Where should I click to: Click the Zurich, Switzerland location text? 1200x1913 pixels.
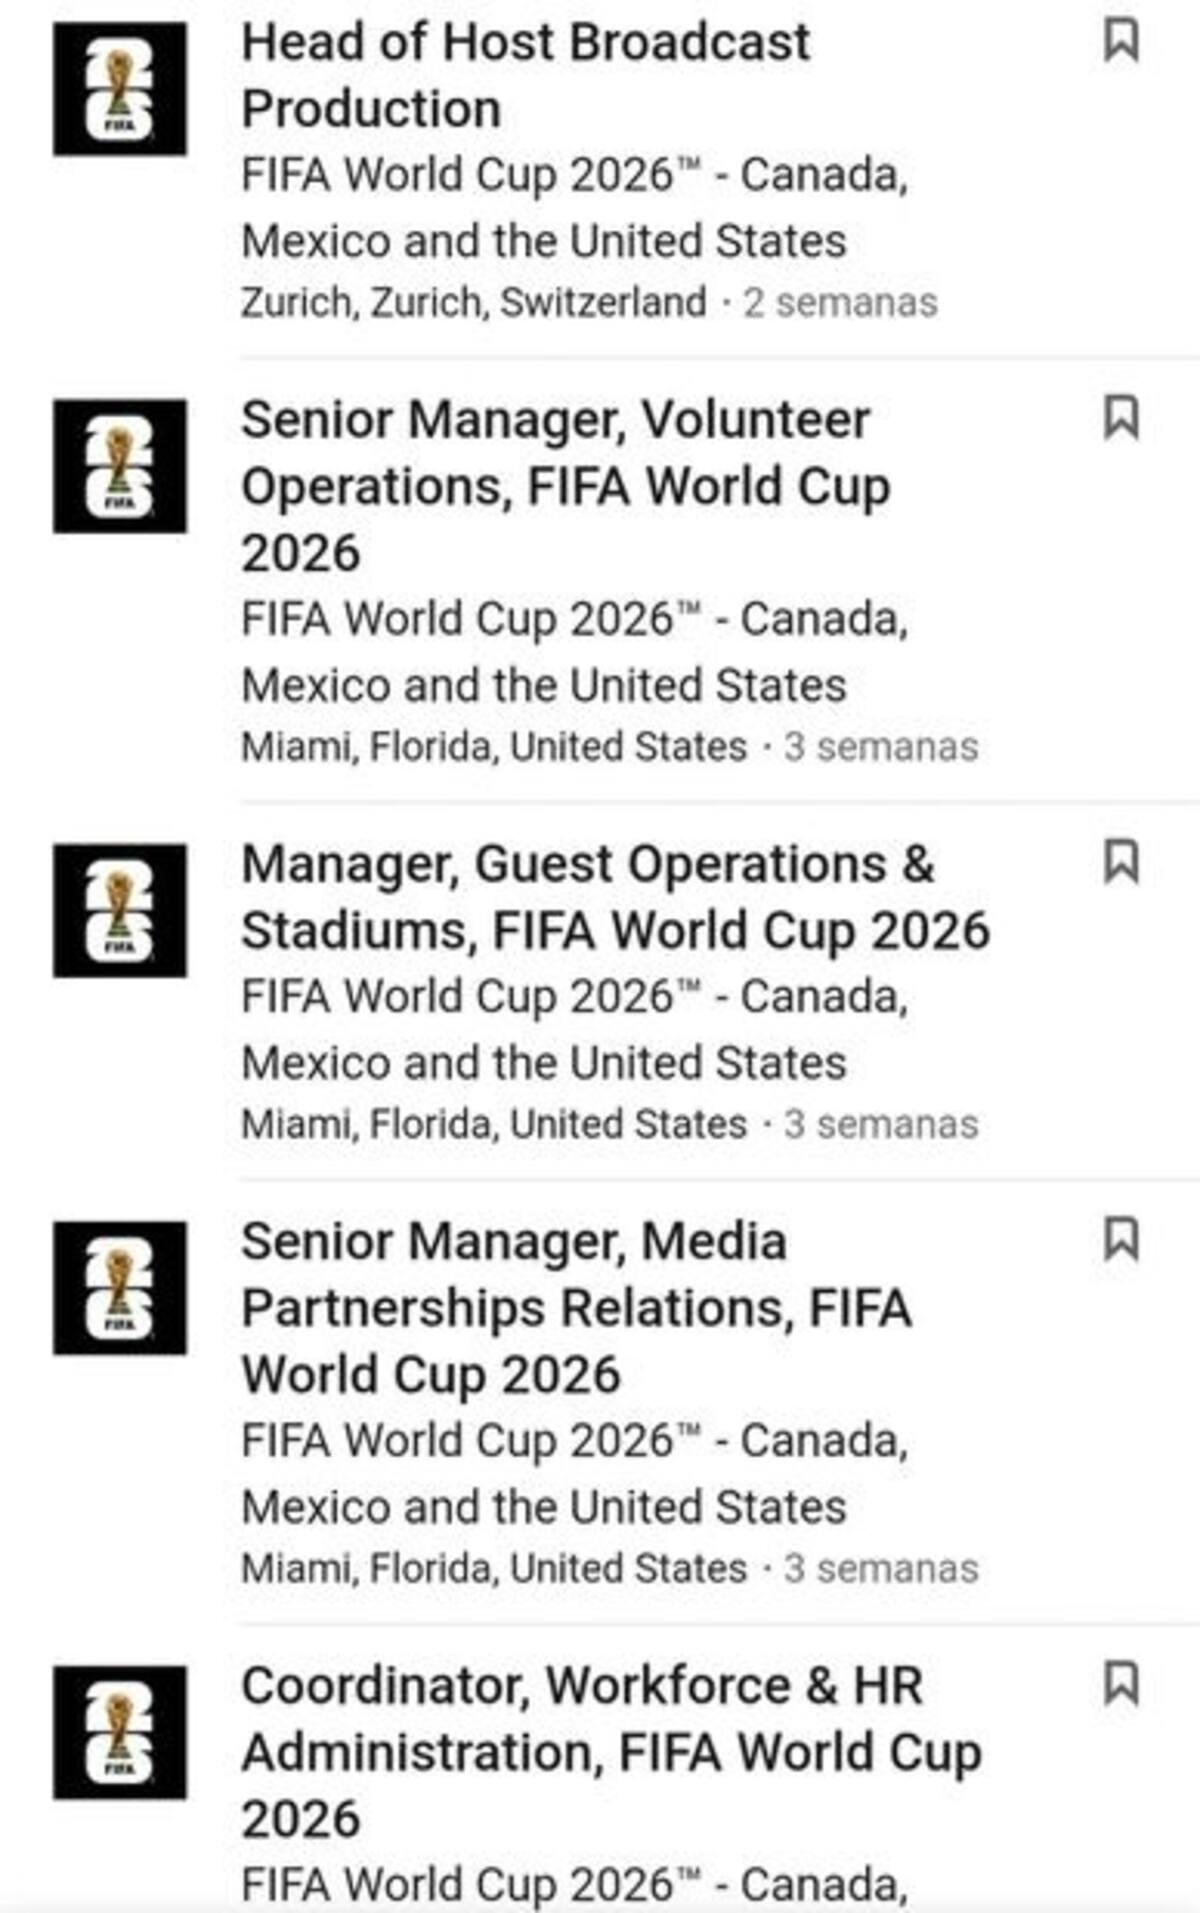coord(473,302)
